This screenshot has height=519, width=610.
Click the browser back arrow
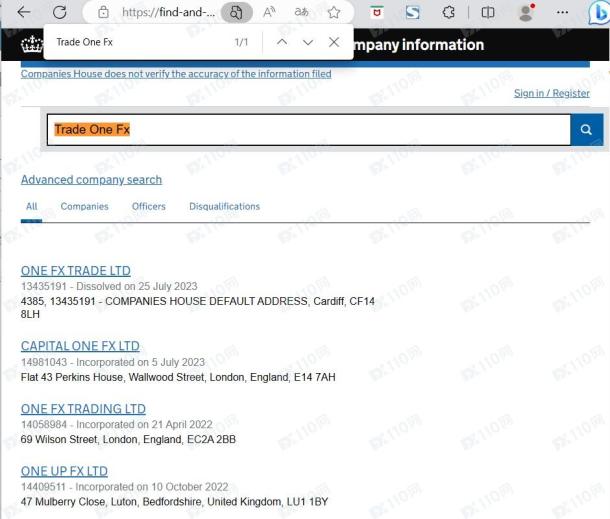click(24, 12)
